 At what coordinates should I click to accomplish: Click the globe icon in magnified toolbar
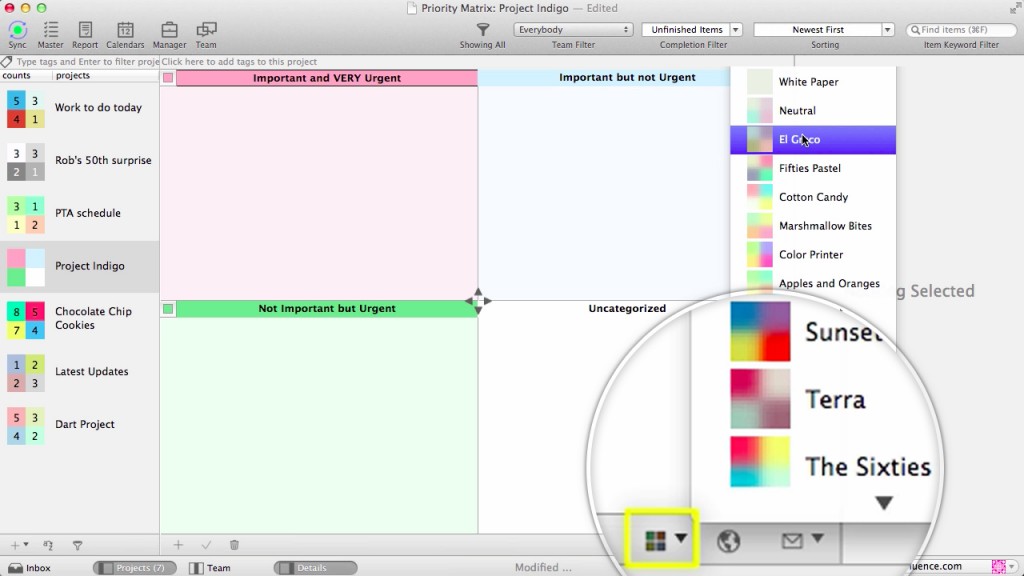pos(729,541)
